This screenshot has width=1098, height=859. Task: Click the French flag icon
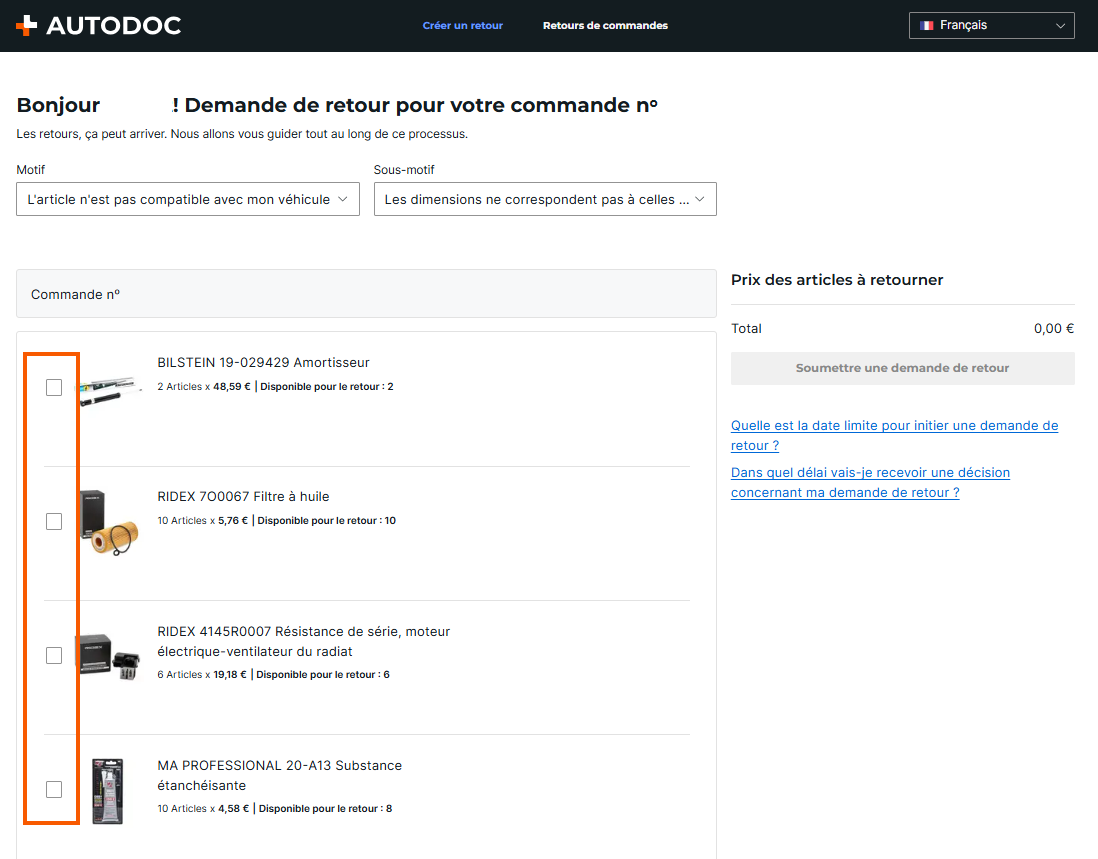926,25
